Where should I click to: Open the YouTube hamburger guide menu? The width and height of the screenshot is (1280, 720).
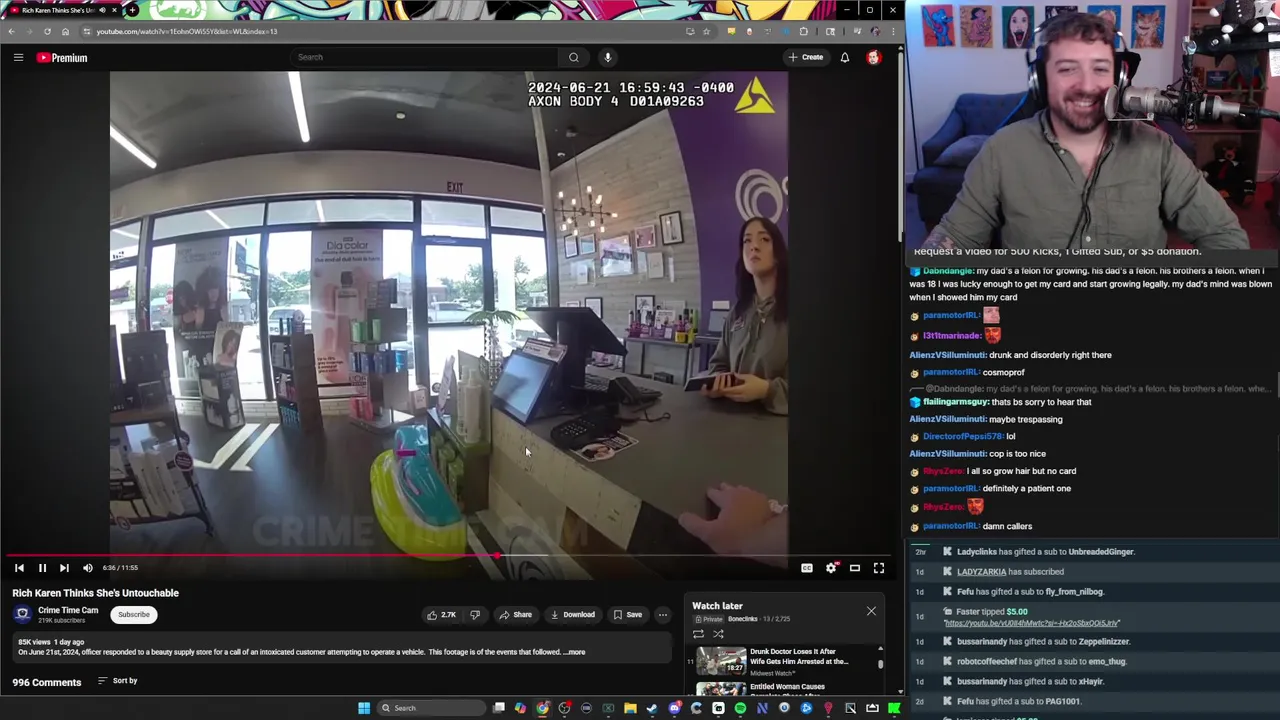[18, 57]
